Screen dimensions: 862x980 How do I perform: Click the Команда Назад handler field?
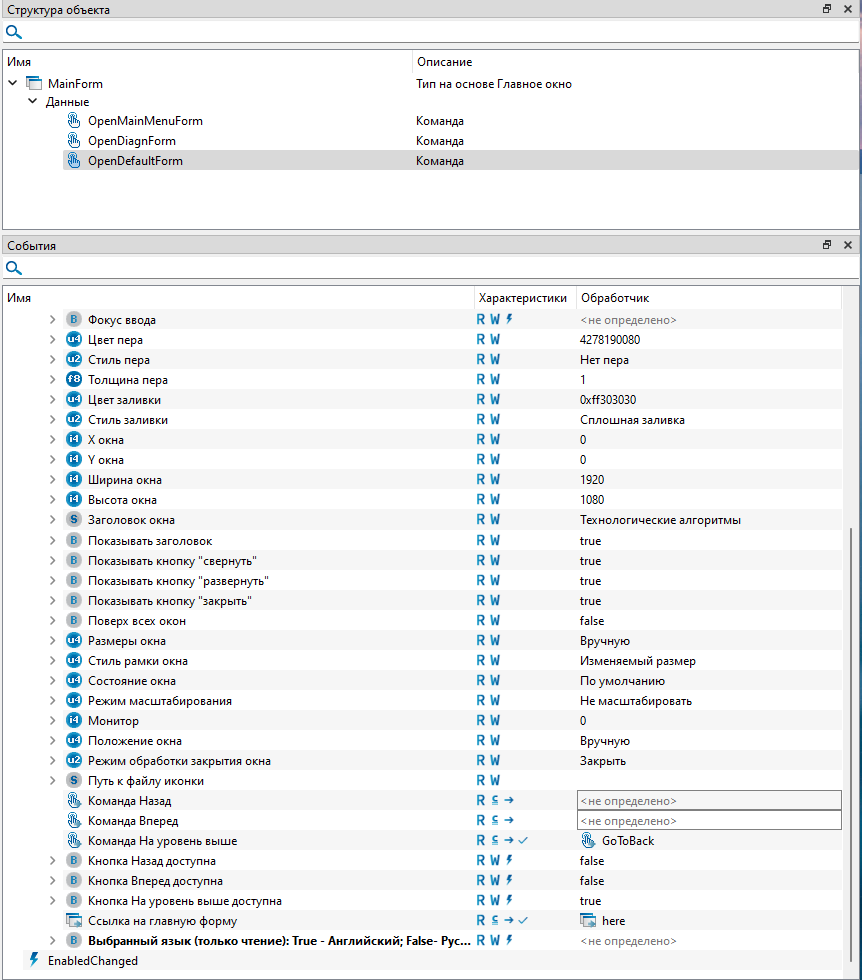(x=708, y=801)
